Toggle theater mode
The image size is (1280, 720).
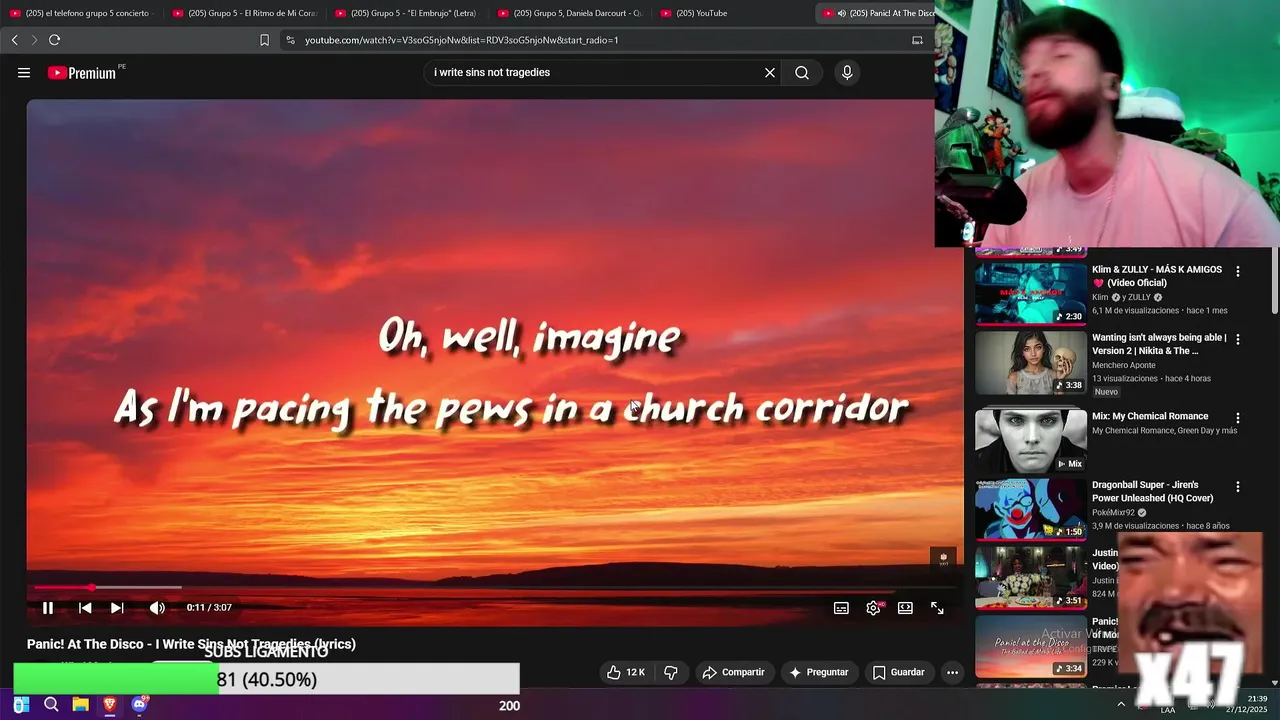(x=905, y=608)
